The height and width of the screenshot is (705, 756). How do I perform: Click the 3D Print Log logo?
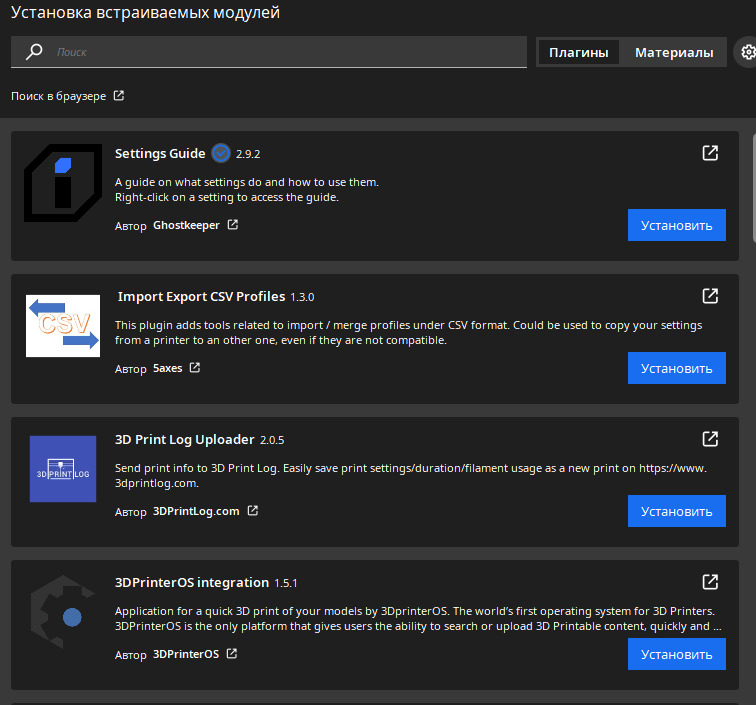pos(63,469)
